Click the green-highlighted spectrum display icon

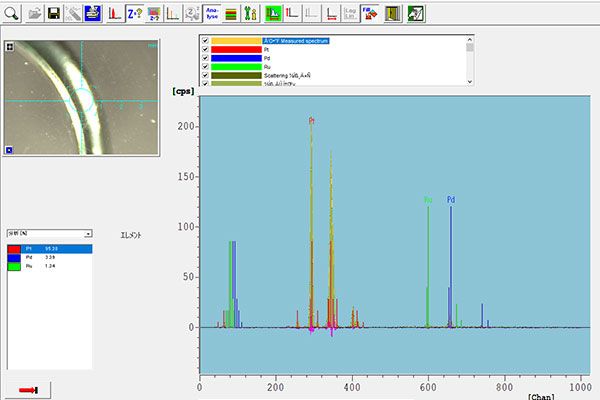272,13
